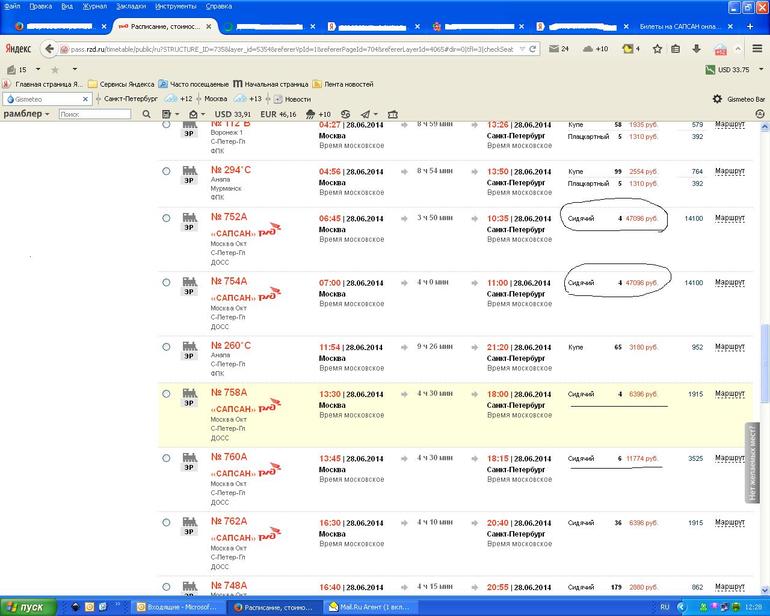770x616 pixels.
Task: Open the Журнал menu
Action: pyautogui.click(x=95, y=6)
